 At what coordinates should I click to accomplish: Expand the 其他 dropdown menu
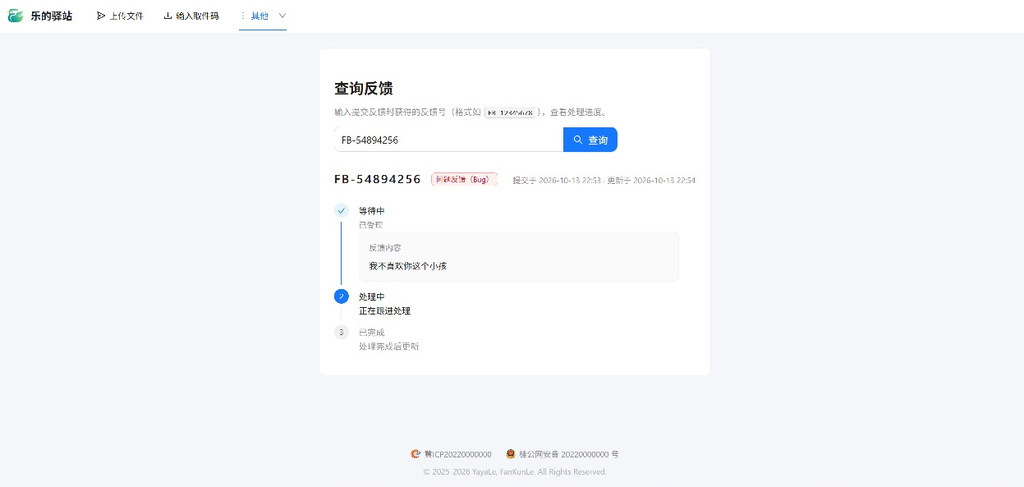(263, 16)
